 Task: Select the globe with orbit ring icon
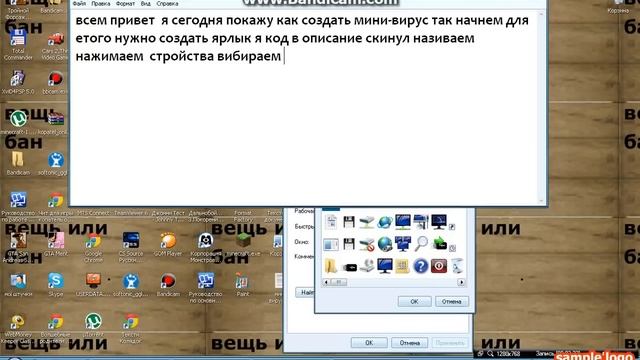[384, 222]
